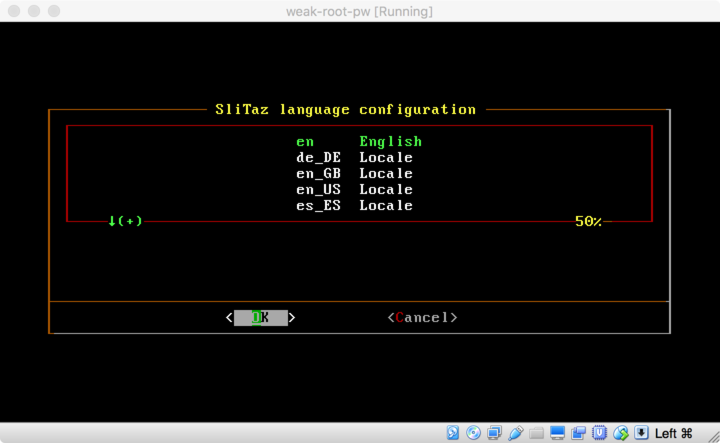Viewport: 720px width, 443px height.
Task: Click the Cancel button
Action: pos(422,318)
